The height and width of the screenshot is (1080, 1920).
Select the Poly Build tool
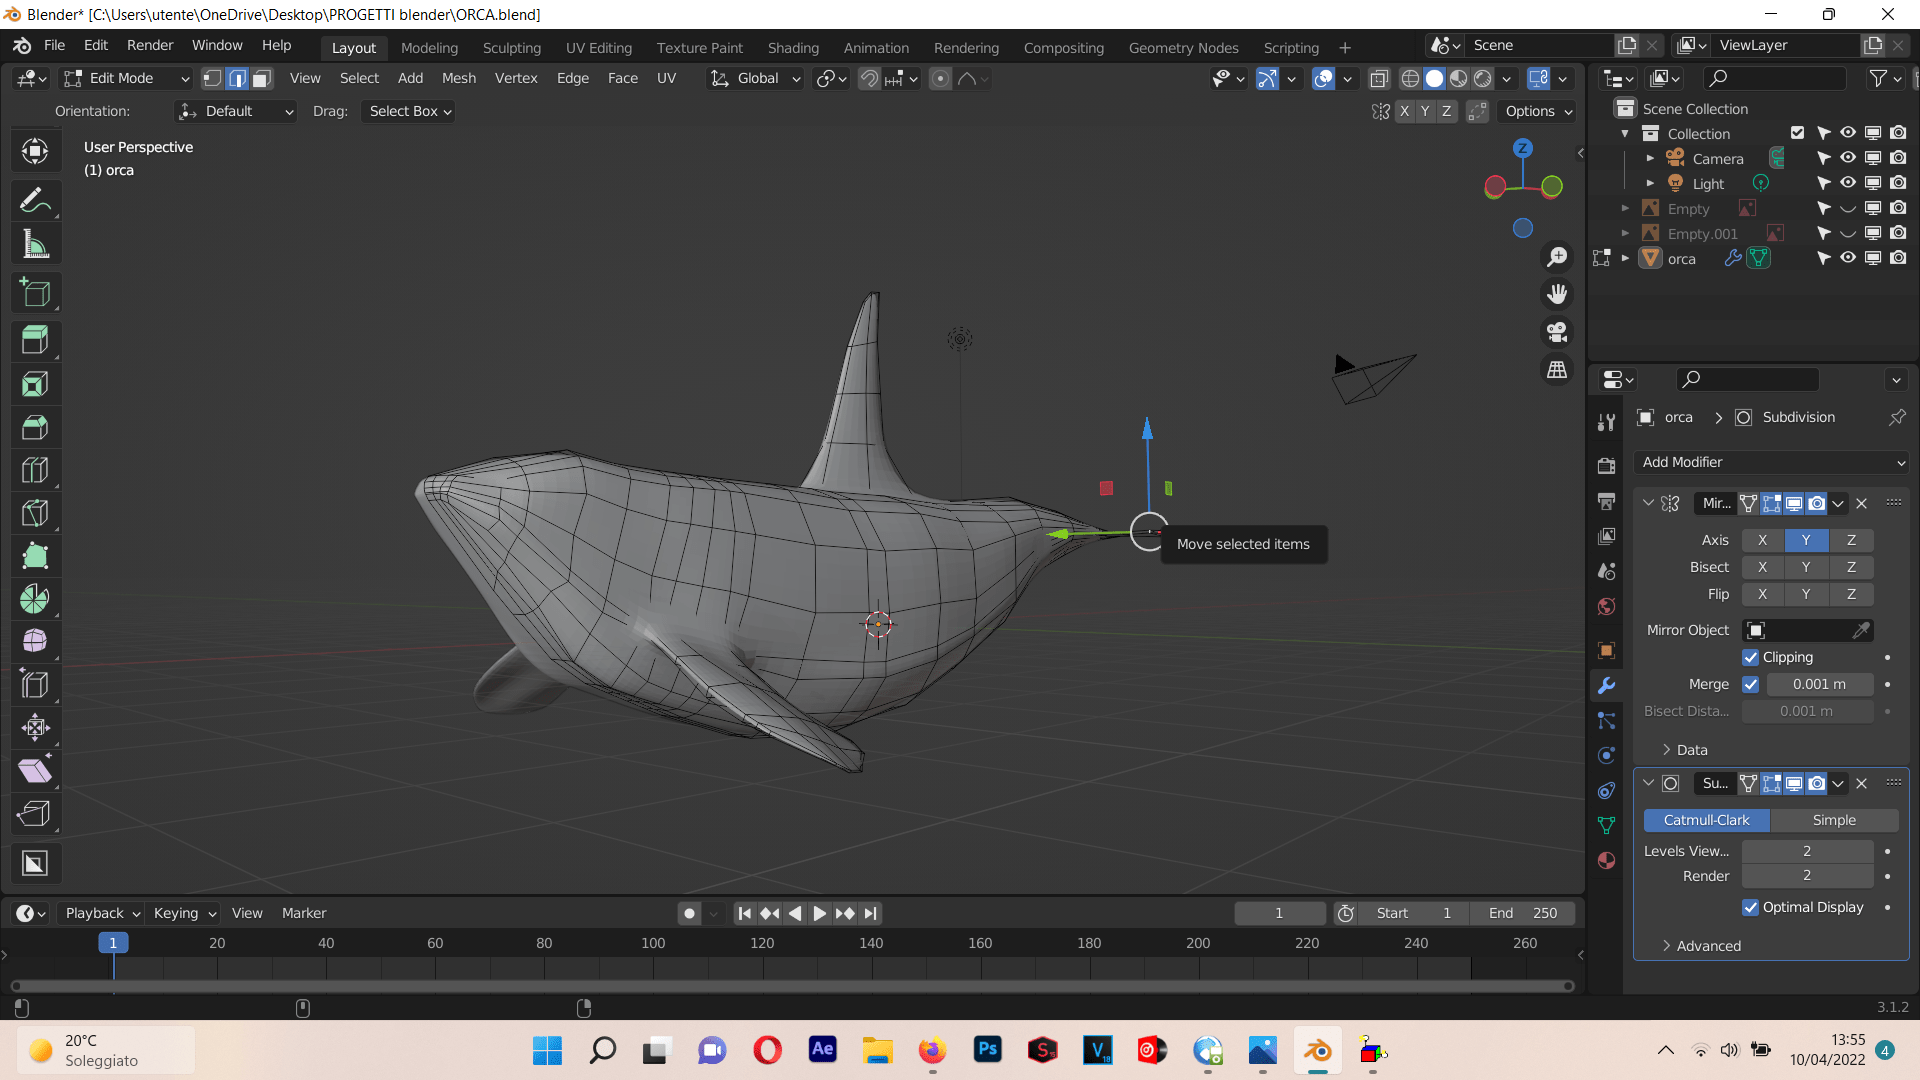tap(35, 556)
